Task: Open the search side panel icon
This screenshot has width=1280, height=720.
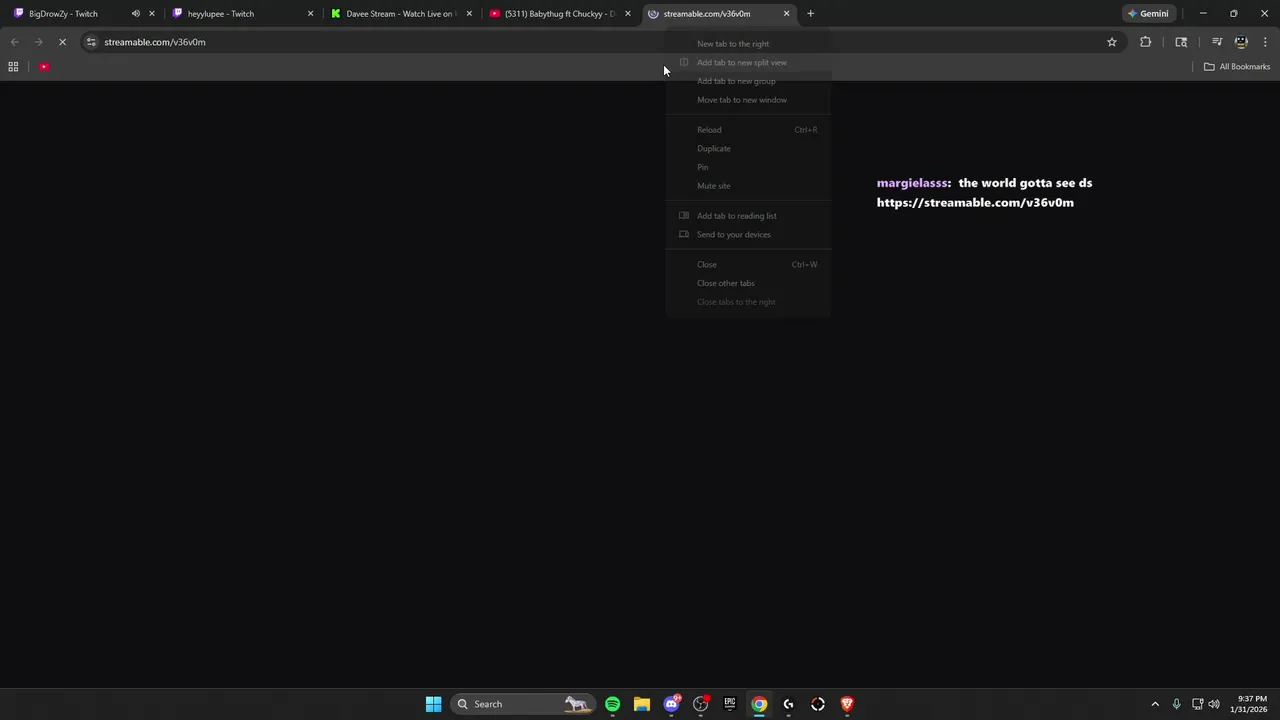Action: click(1181, 42)
